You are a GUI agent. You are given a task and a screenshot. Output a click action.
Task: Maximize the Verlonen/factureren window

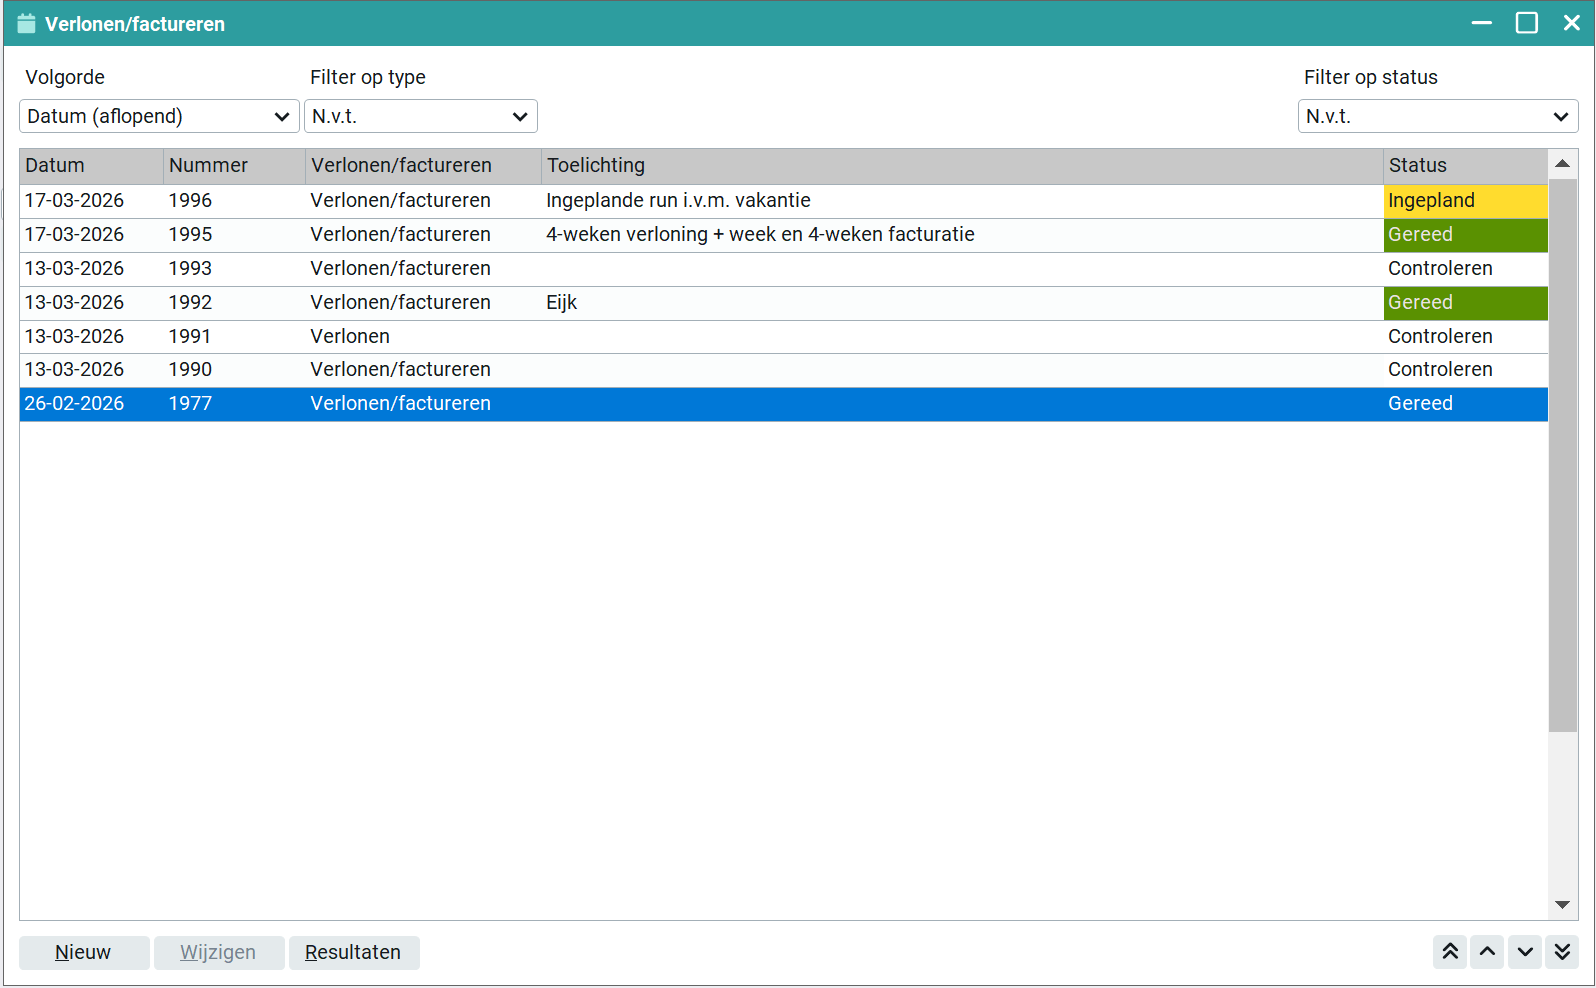coord(1526,23)
